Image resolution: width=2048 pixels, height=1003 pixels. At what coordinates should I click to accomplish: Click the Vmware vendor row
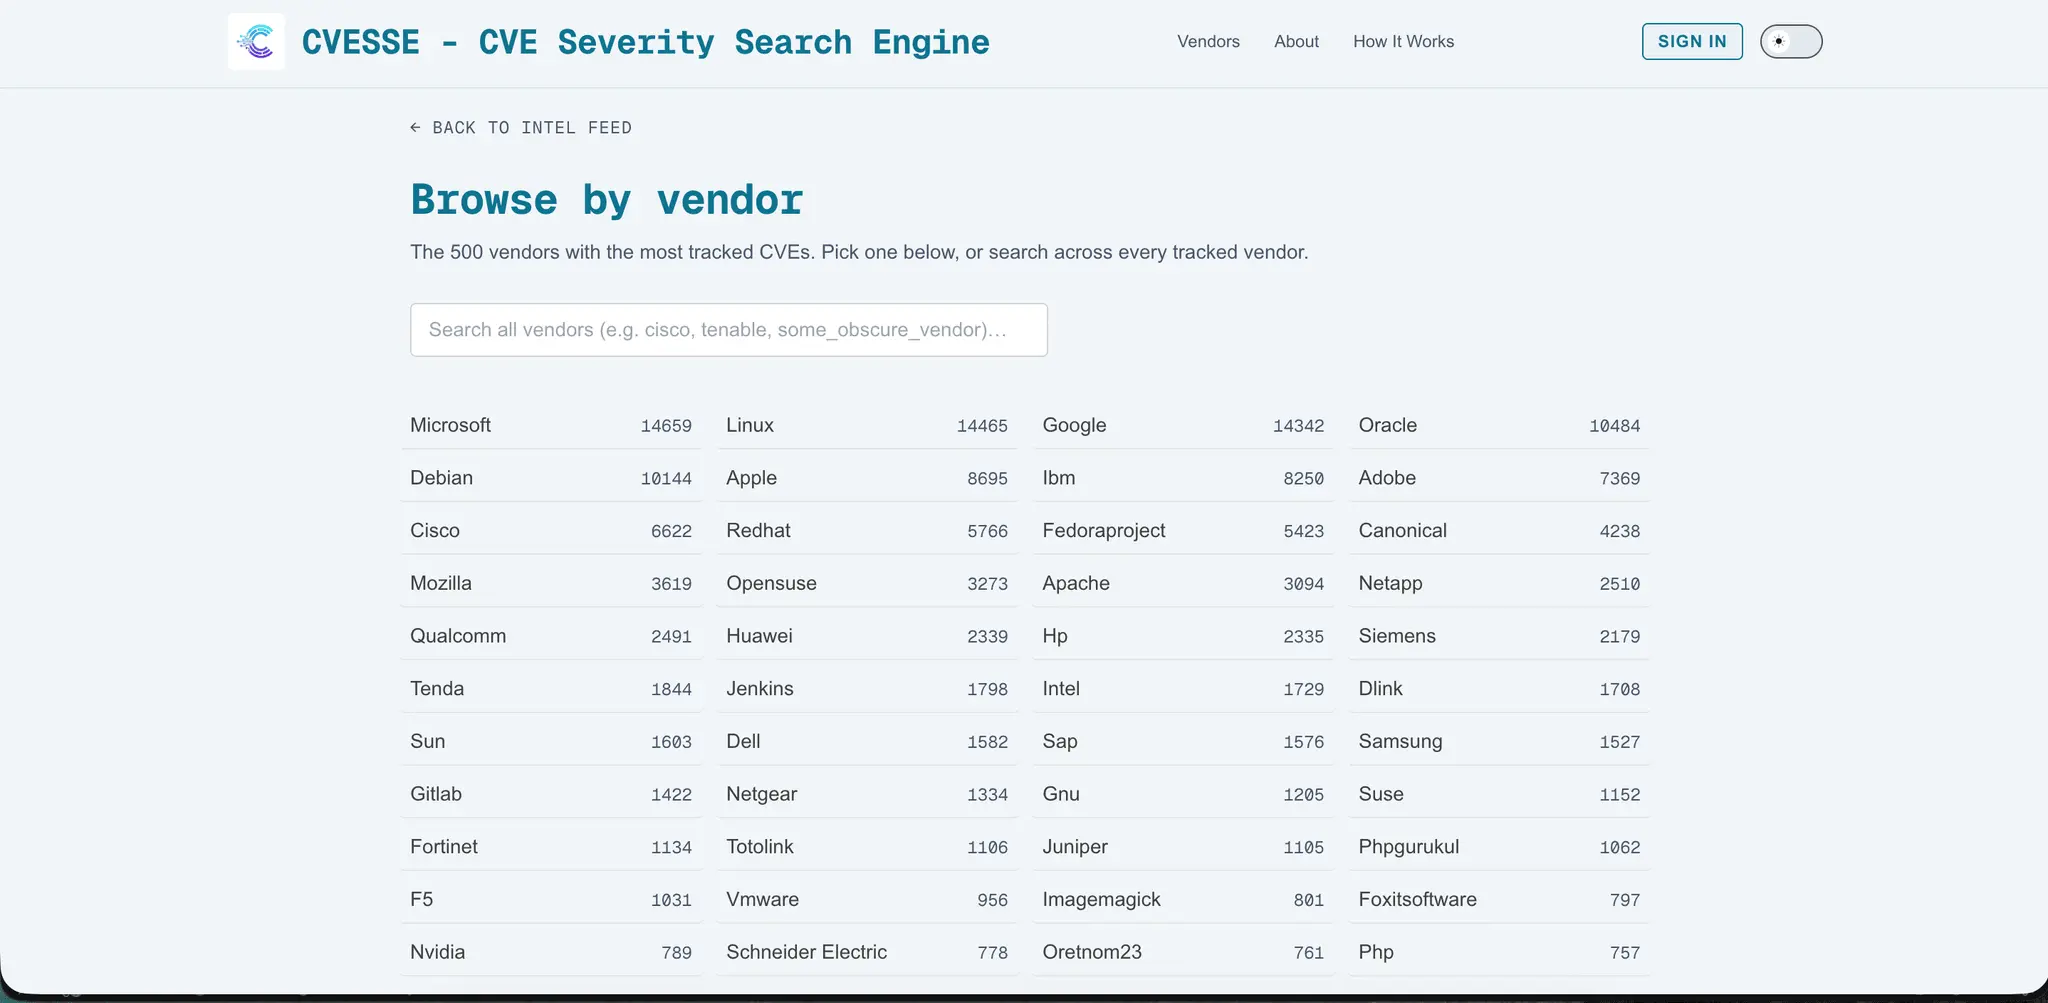(867, 900)
